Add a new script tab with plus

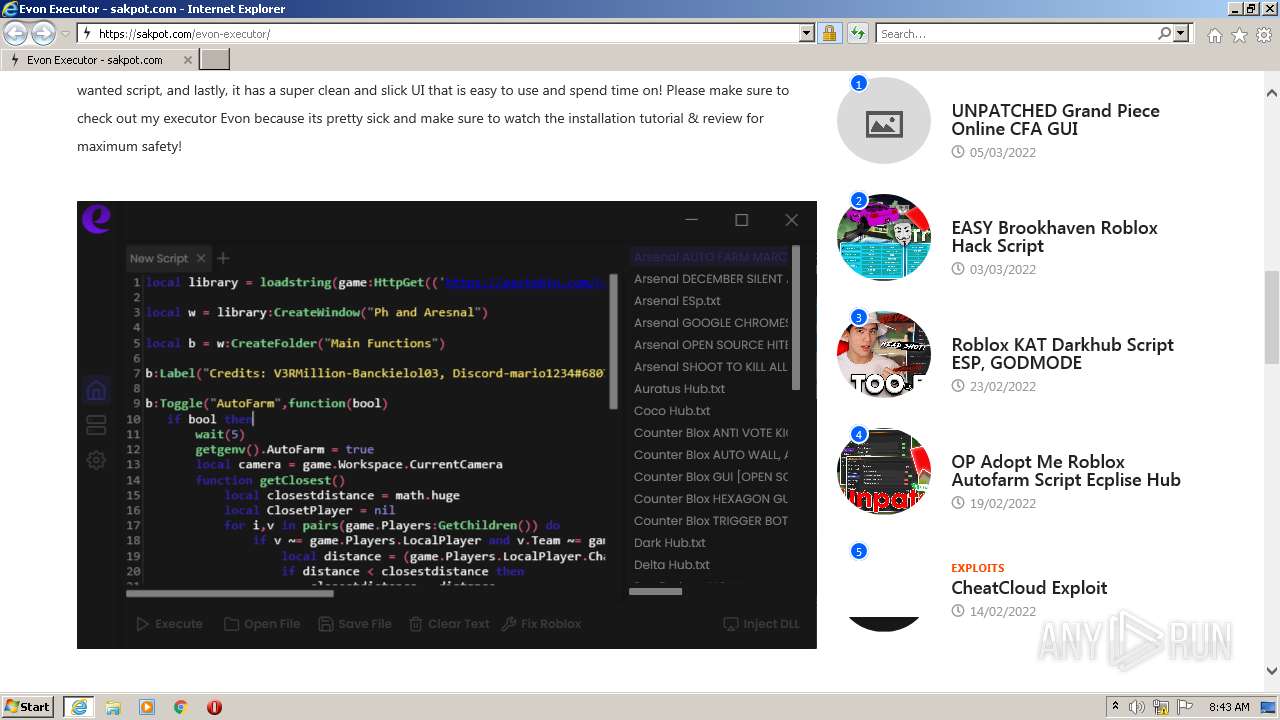[223, 258]
